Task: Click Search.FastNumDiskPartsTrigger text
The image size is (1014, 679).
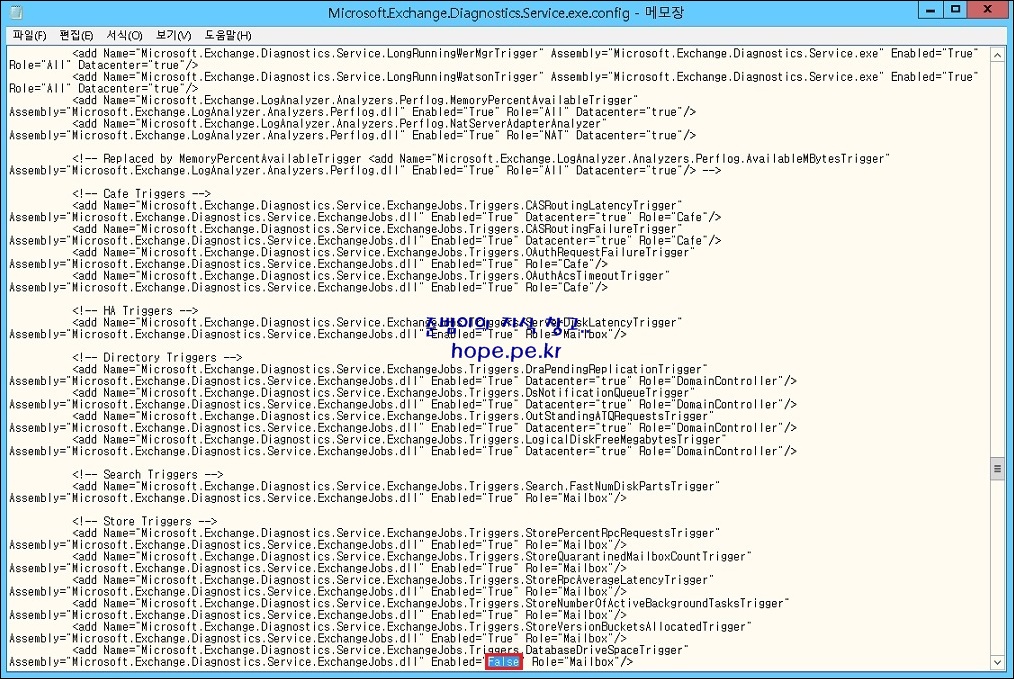Action: click(620, 486)
